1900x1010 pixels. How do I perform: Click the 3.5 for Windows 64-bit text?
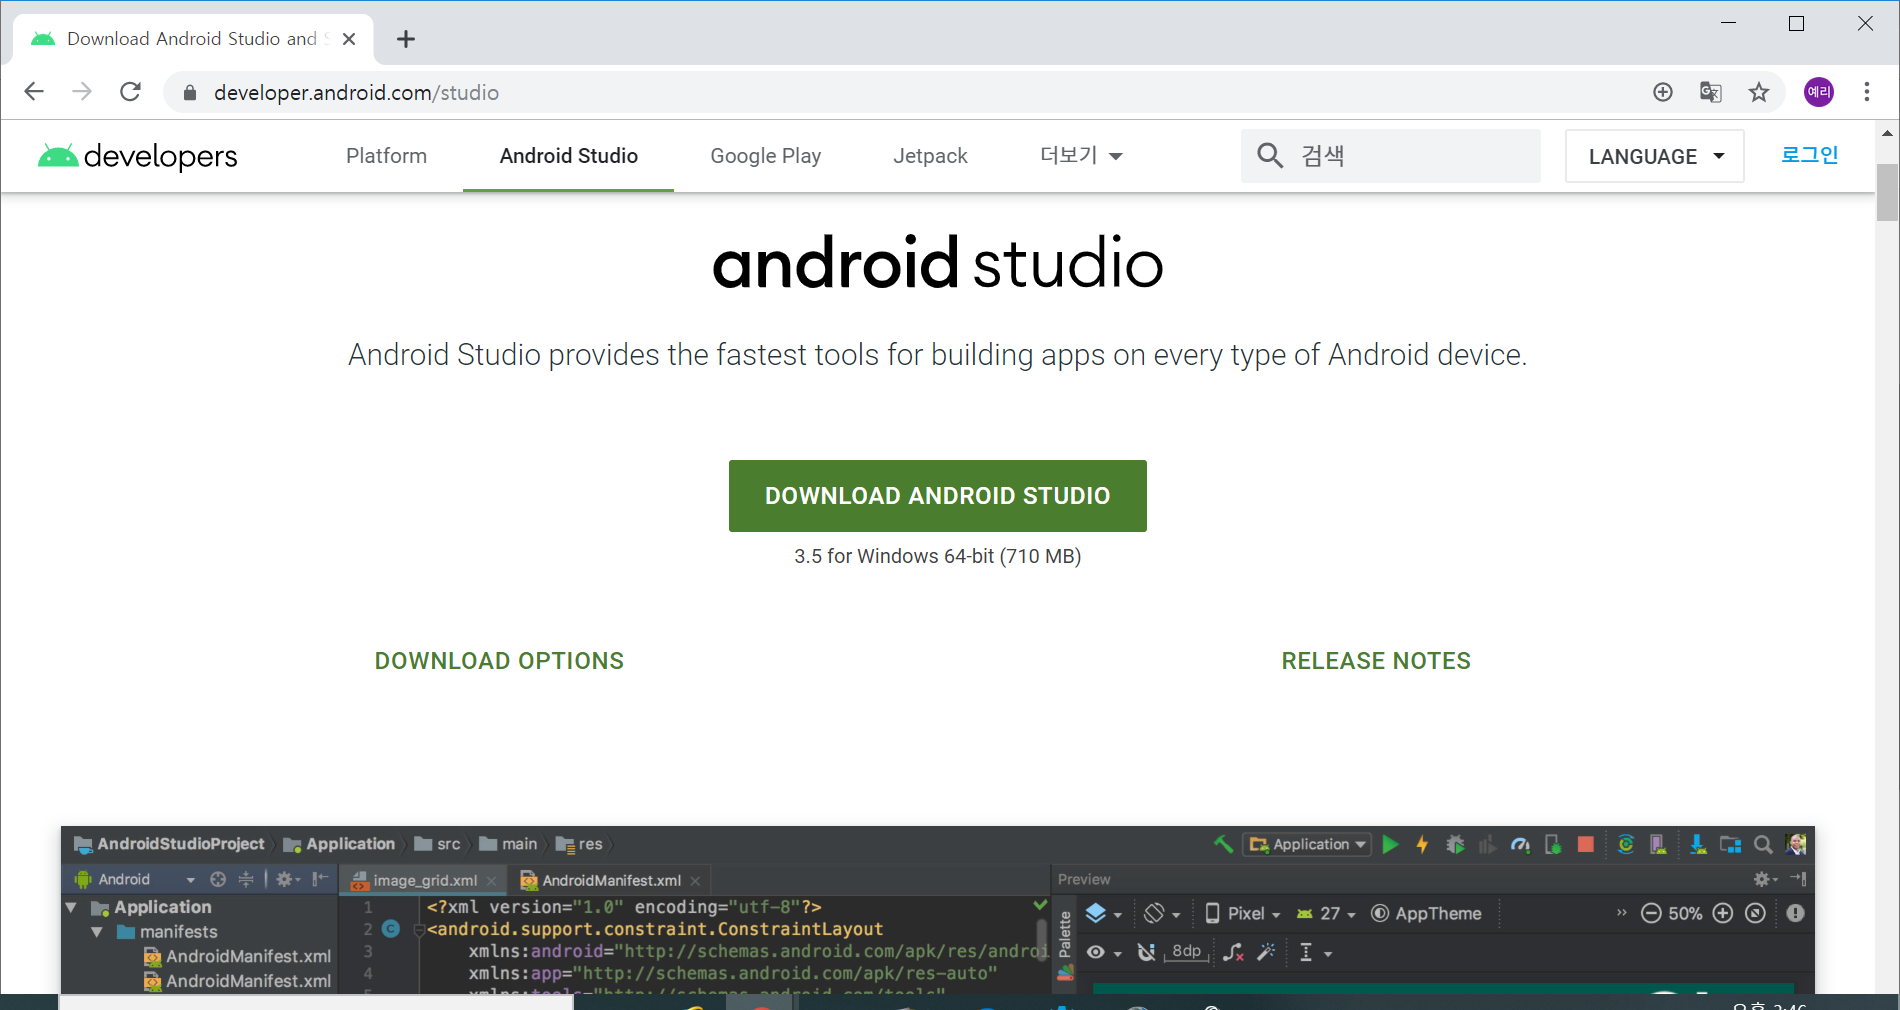coord(938,556)
